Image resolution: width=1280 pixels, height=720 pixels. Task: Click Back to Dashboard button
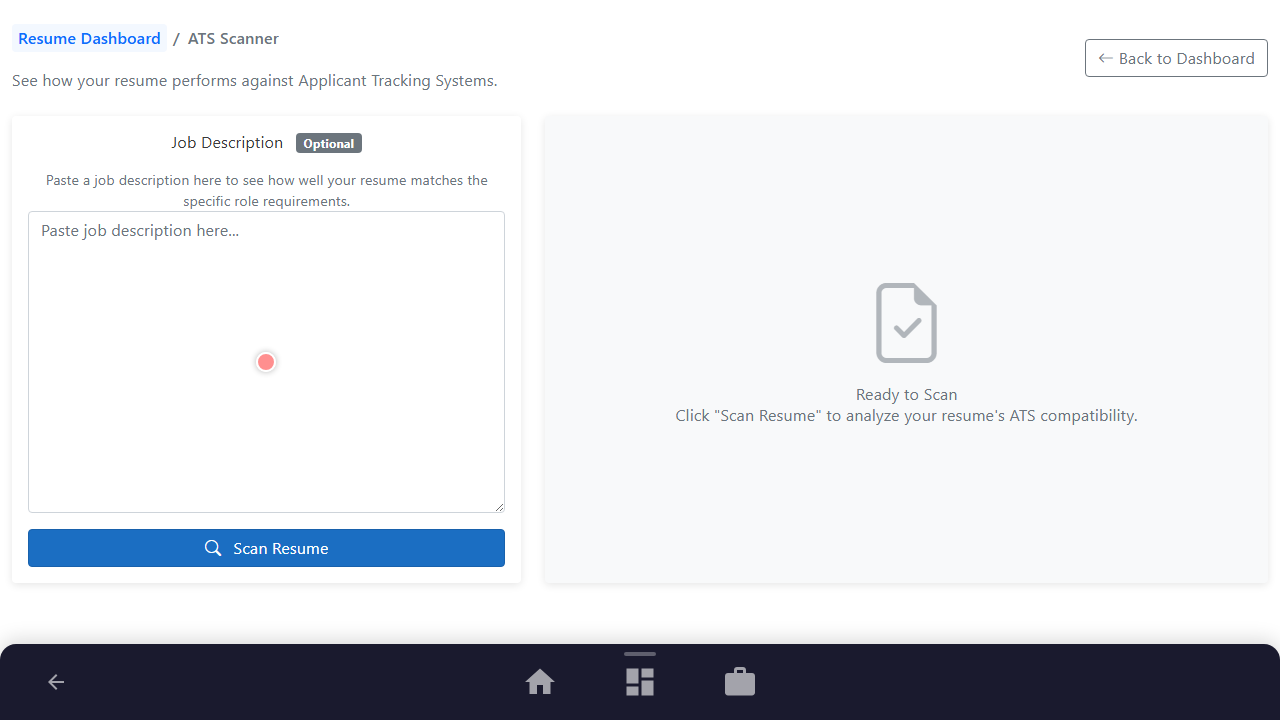(1176, 58)
